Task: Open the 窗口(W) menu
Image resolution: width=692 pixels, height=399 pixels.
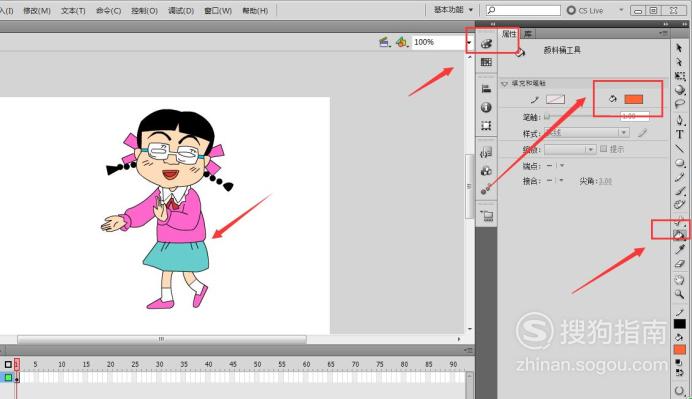Action: point(218,11)
